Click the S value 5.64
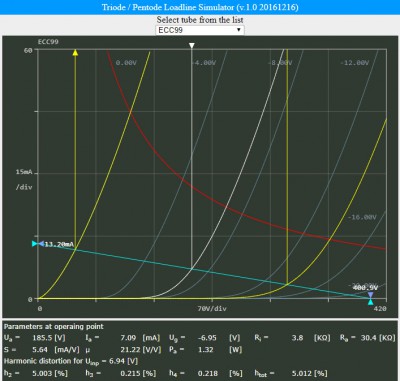 point(40,350)
